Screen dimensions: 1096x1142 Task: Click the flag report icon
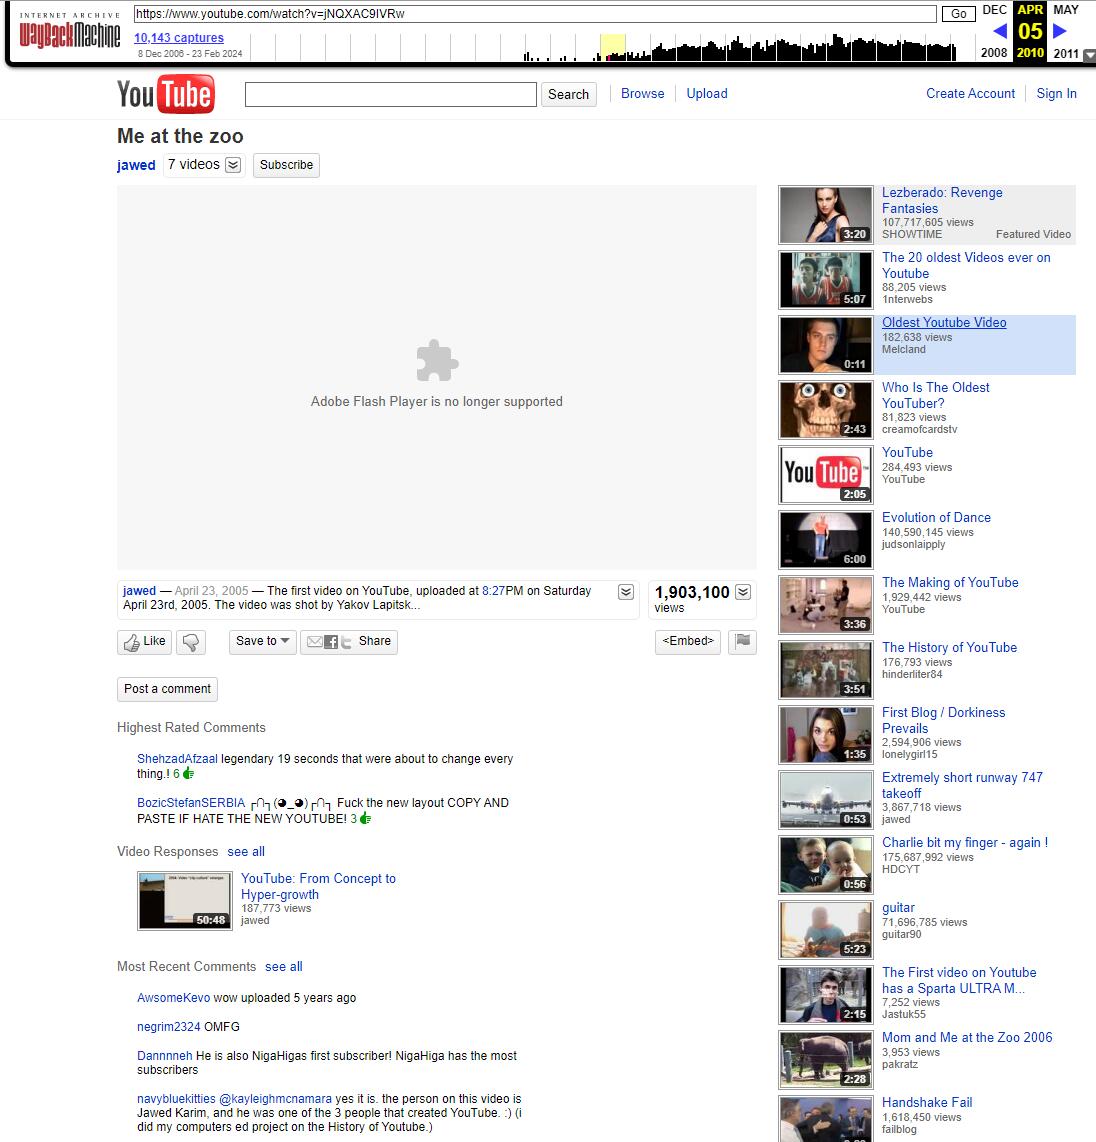[742, 642]
